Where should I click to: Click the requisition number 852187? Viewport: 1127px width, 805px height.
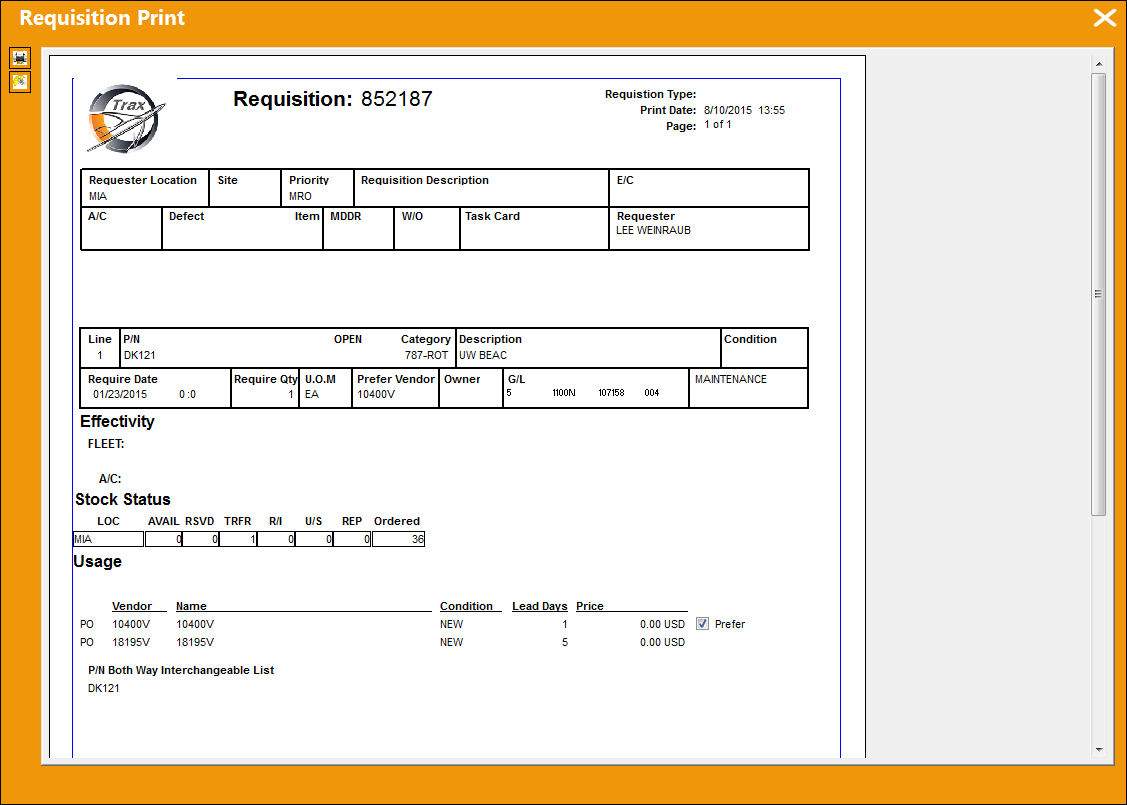point(397,98)
